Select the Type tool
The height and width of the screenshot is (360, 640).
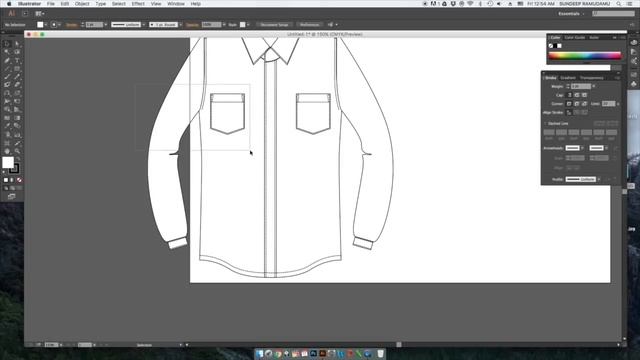click(x=17, y=60)
